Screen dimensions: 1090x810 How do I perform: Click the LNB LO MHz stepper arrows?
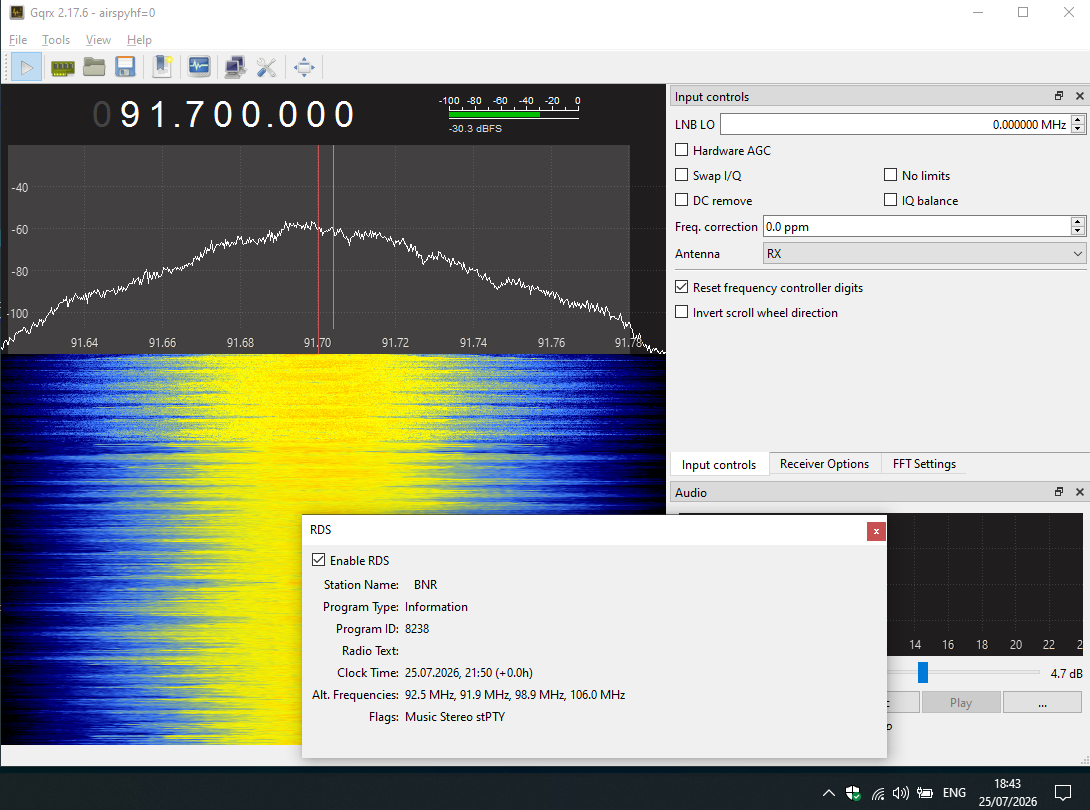tap(1077, 124)
